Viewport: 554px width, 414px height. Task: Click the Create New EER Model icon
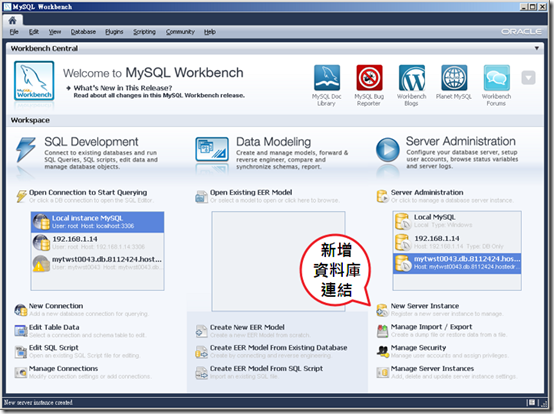coord(201,331)
